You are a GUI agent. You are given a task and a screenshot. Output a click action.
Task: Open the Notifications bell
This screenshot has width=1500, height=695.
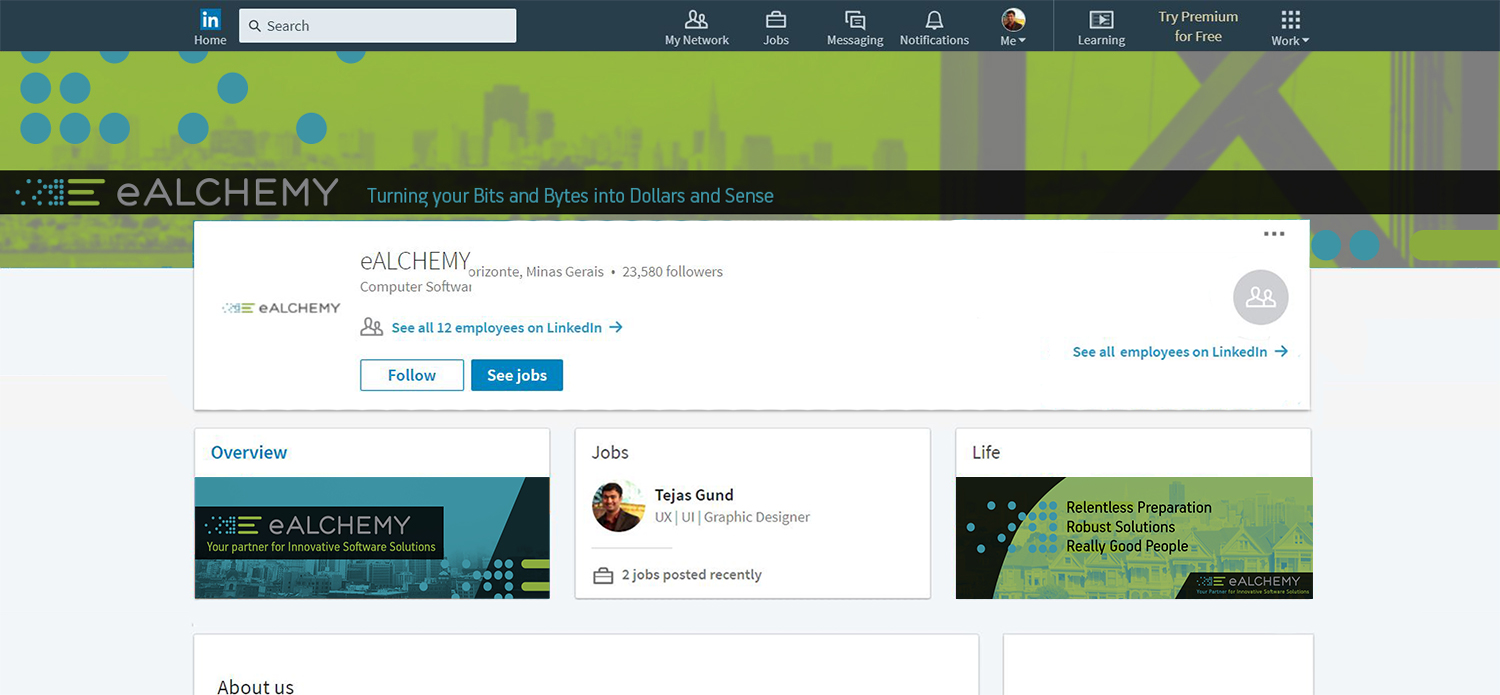(x=934, y=27)
